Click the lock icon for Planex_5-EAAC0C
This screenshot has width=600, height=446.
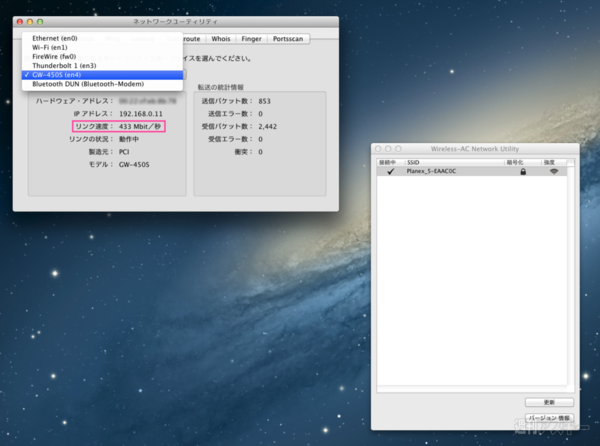pyautogui.click(x=522, y=172)
